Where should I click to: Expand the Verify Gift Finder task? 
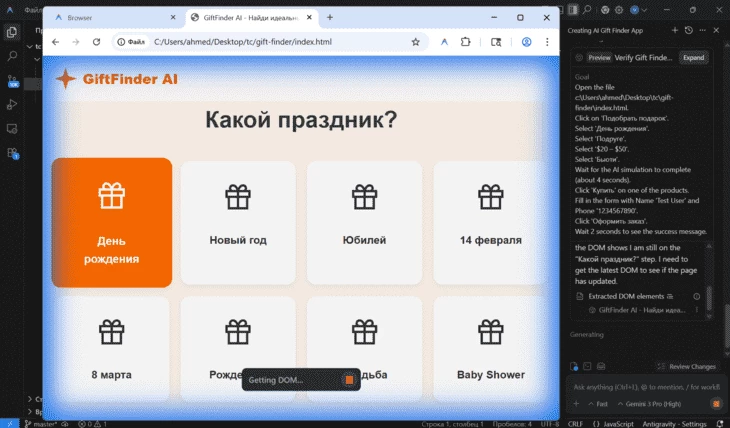pos(694,58)
